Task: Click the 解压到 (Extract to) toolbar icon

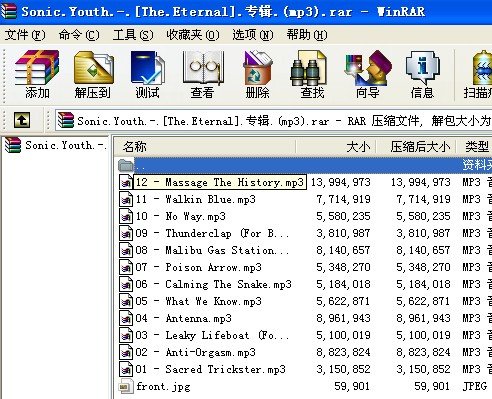Action: click(x=93, y=67)
